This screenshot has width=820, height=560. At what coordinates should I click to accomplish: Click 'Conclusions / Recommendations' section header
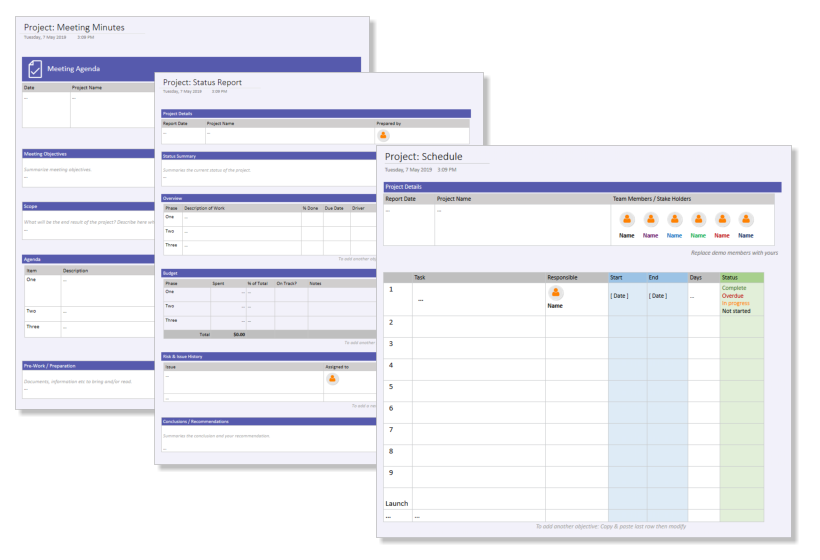[x=269, y=421]
